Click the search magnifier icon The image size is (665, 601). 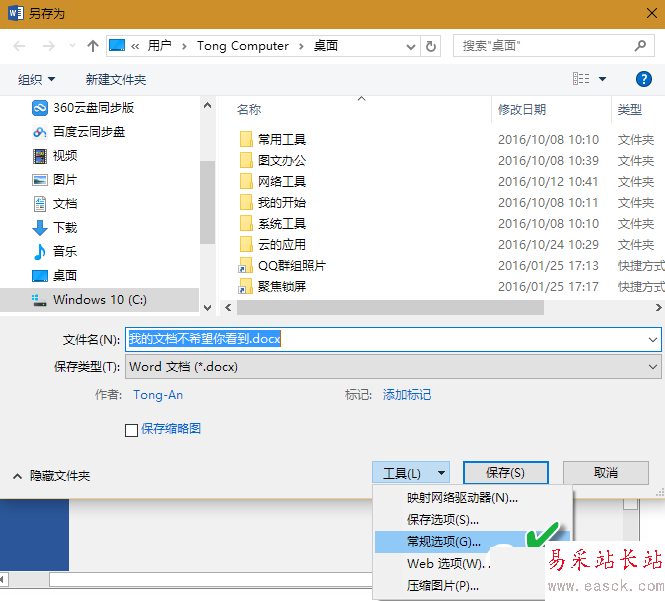click(x=640, y=45)
